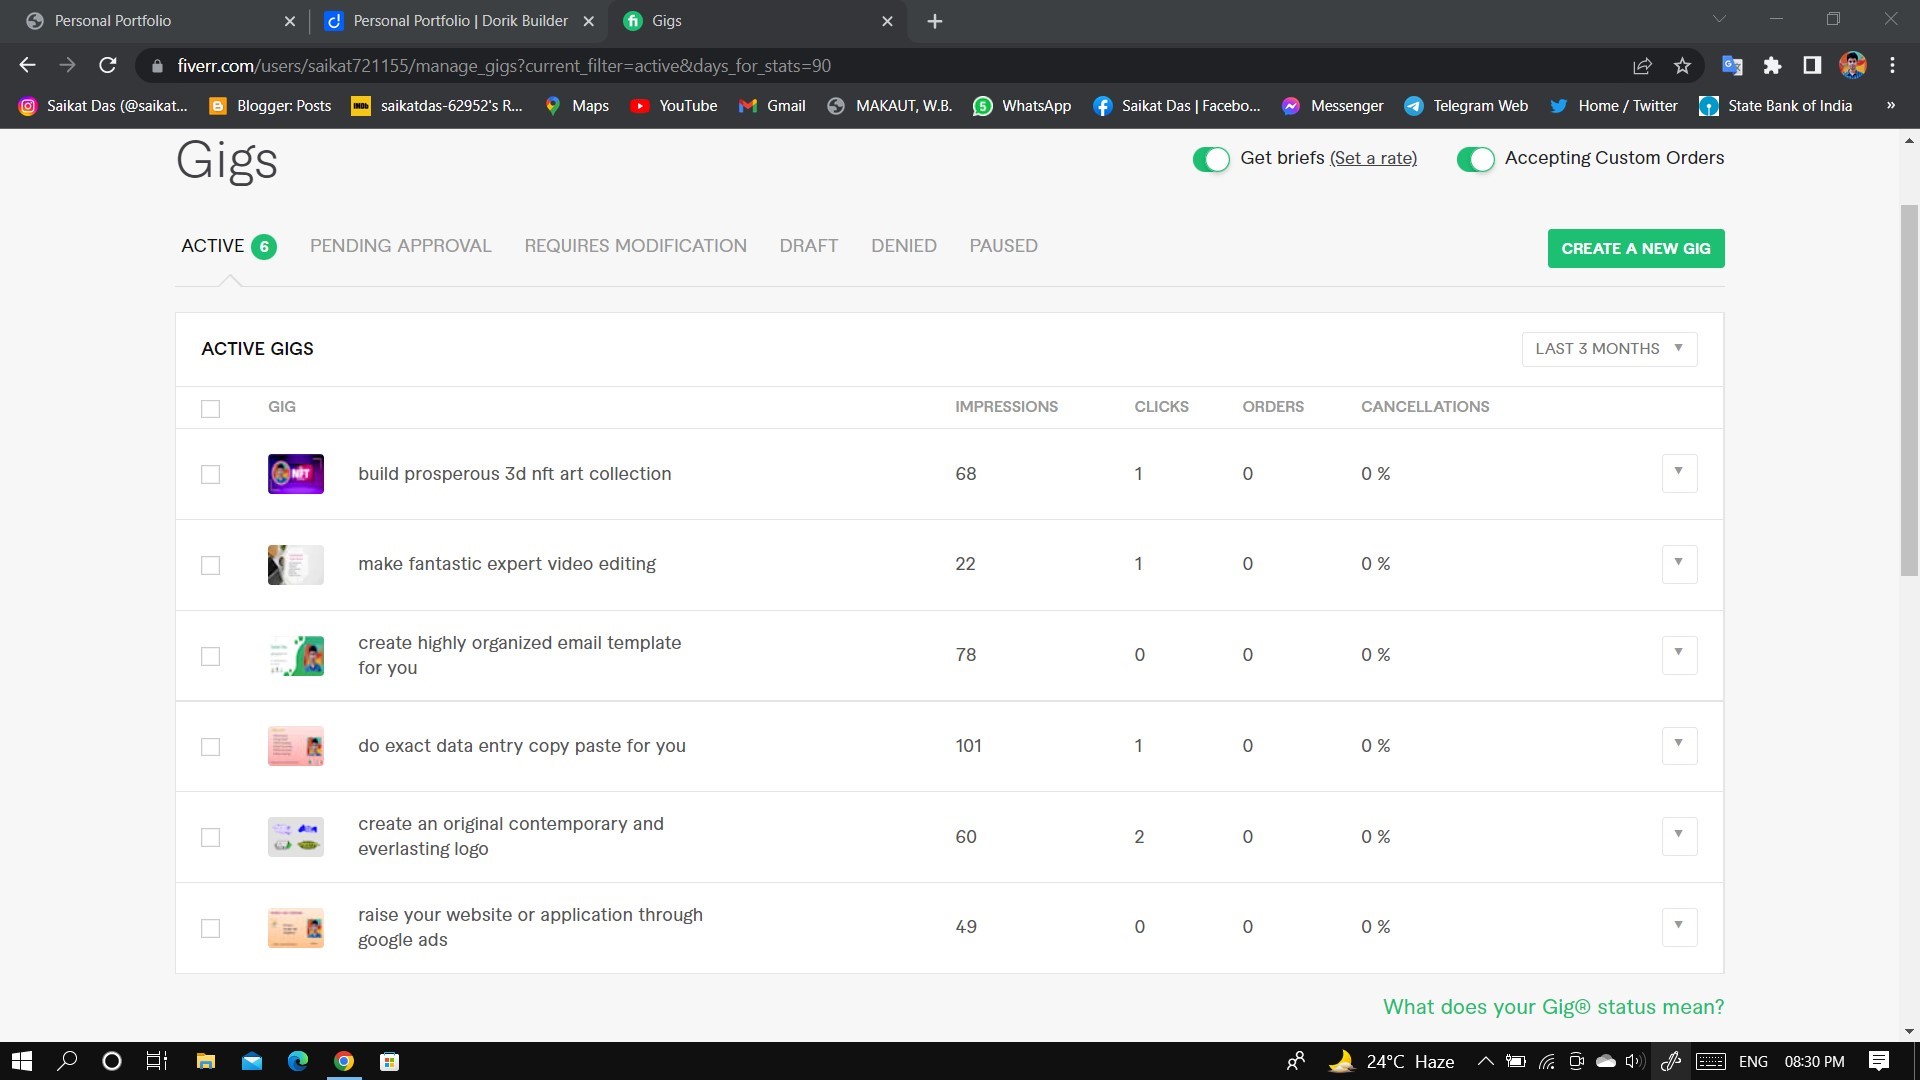Expand options arrow for nft art gig
The width and height of the screenshot is (1920, 1080).
click(1679, 472)
